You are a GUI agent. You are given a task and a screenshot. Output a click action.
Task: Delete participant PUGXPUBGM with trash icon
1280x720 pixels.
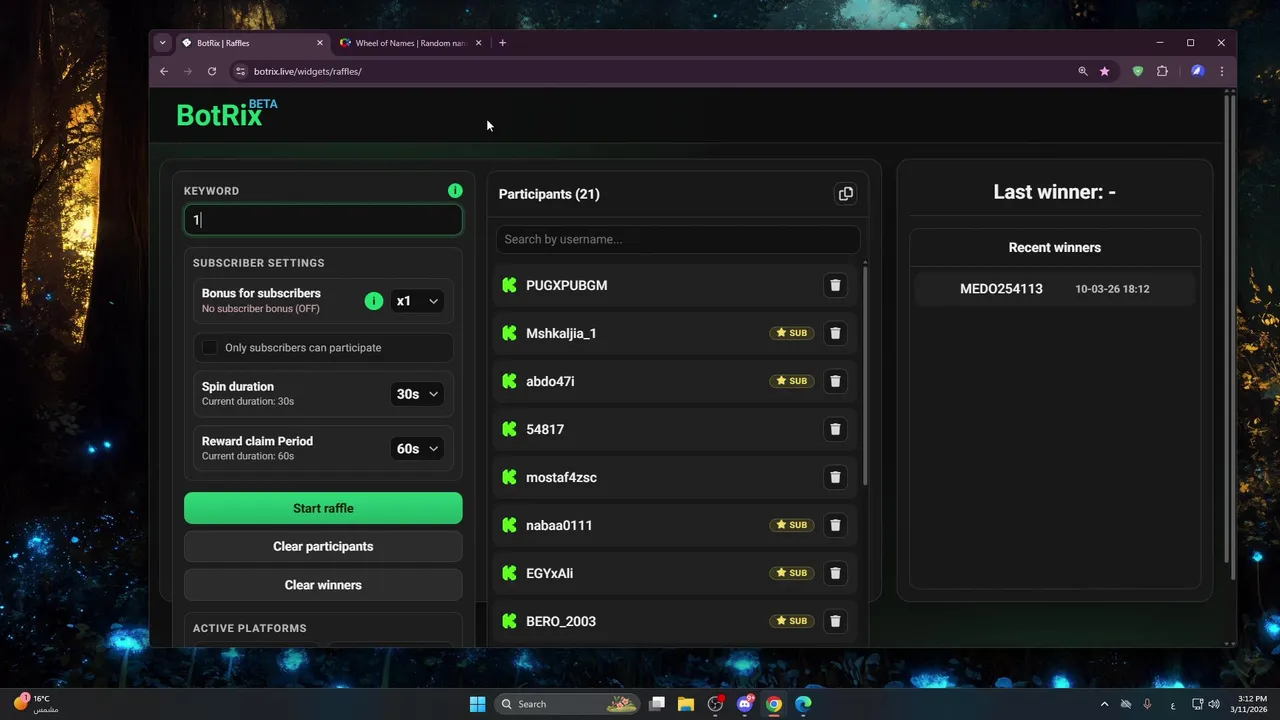[835, 285]
